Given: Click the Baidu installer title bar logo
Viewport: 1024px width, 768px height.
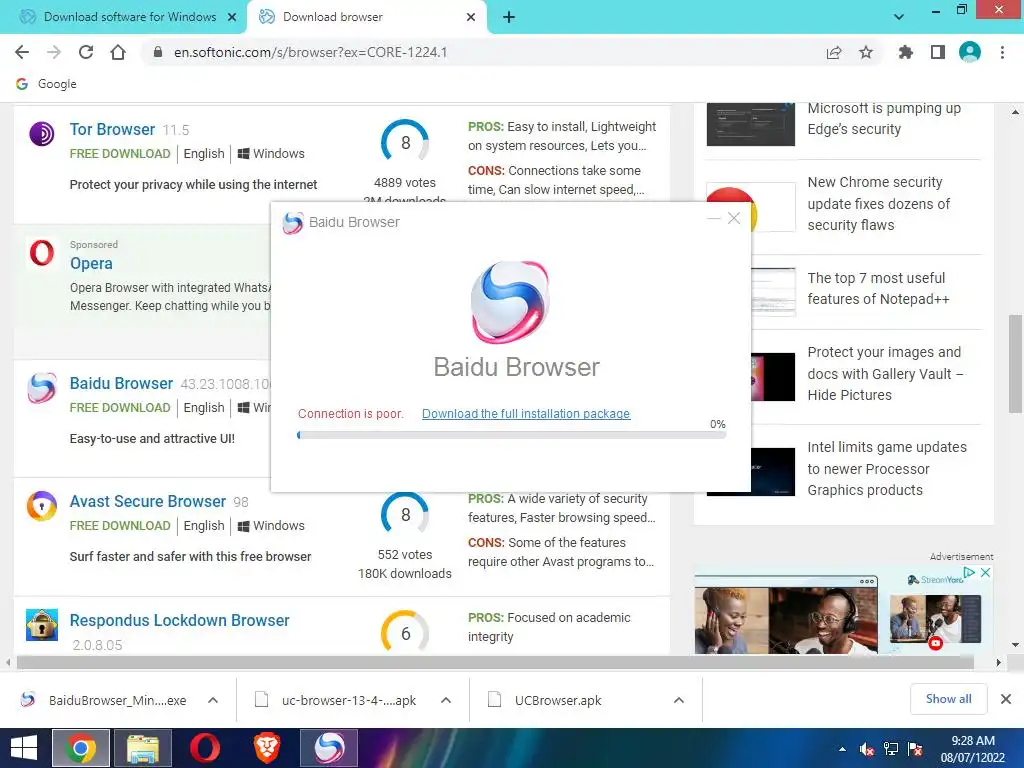Looking at the screenshot, I should (293, 223).
